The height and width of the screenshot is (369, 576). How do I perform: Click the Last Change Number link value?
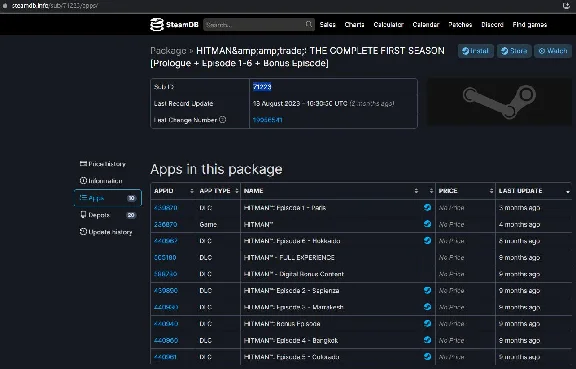[267, 120]
